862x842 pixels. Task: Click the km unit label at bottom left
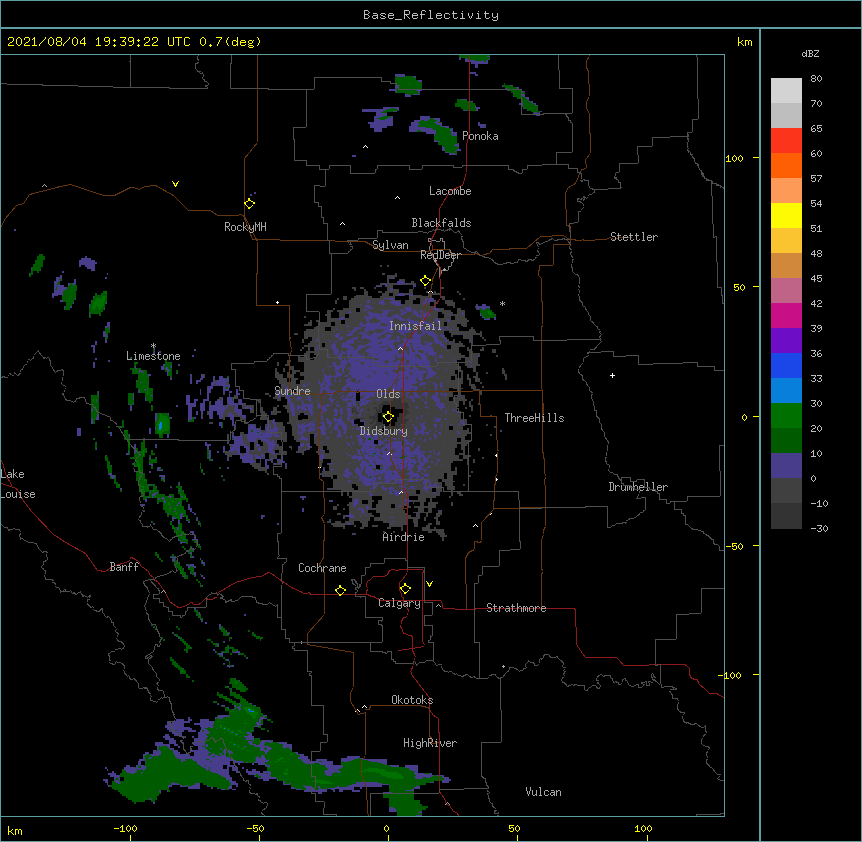[15, 831]
